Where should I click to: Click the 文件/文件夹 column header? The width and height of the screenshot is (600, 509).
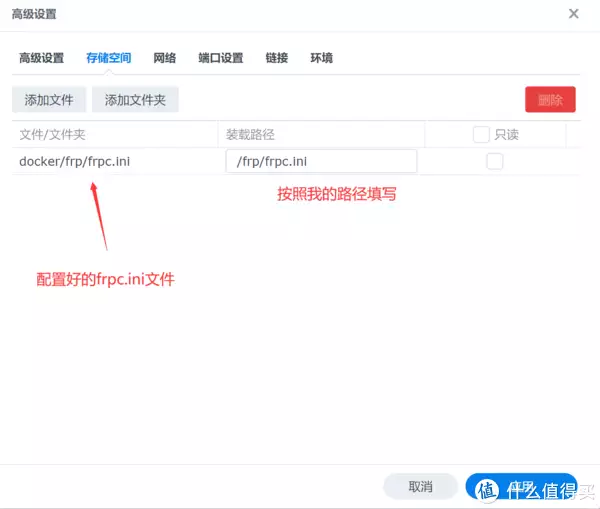tap(115, 134)
